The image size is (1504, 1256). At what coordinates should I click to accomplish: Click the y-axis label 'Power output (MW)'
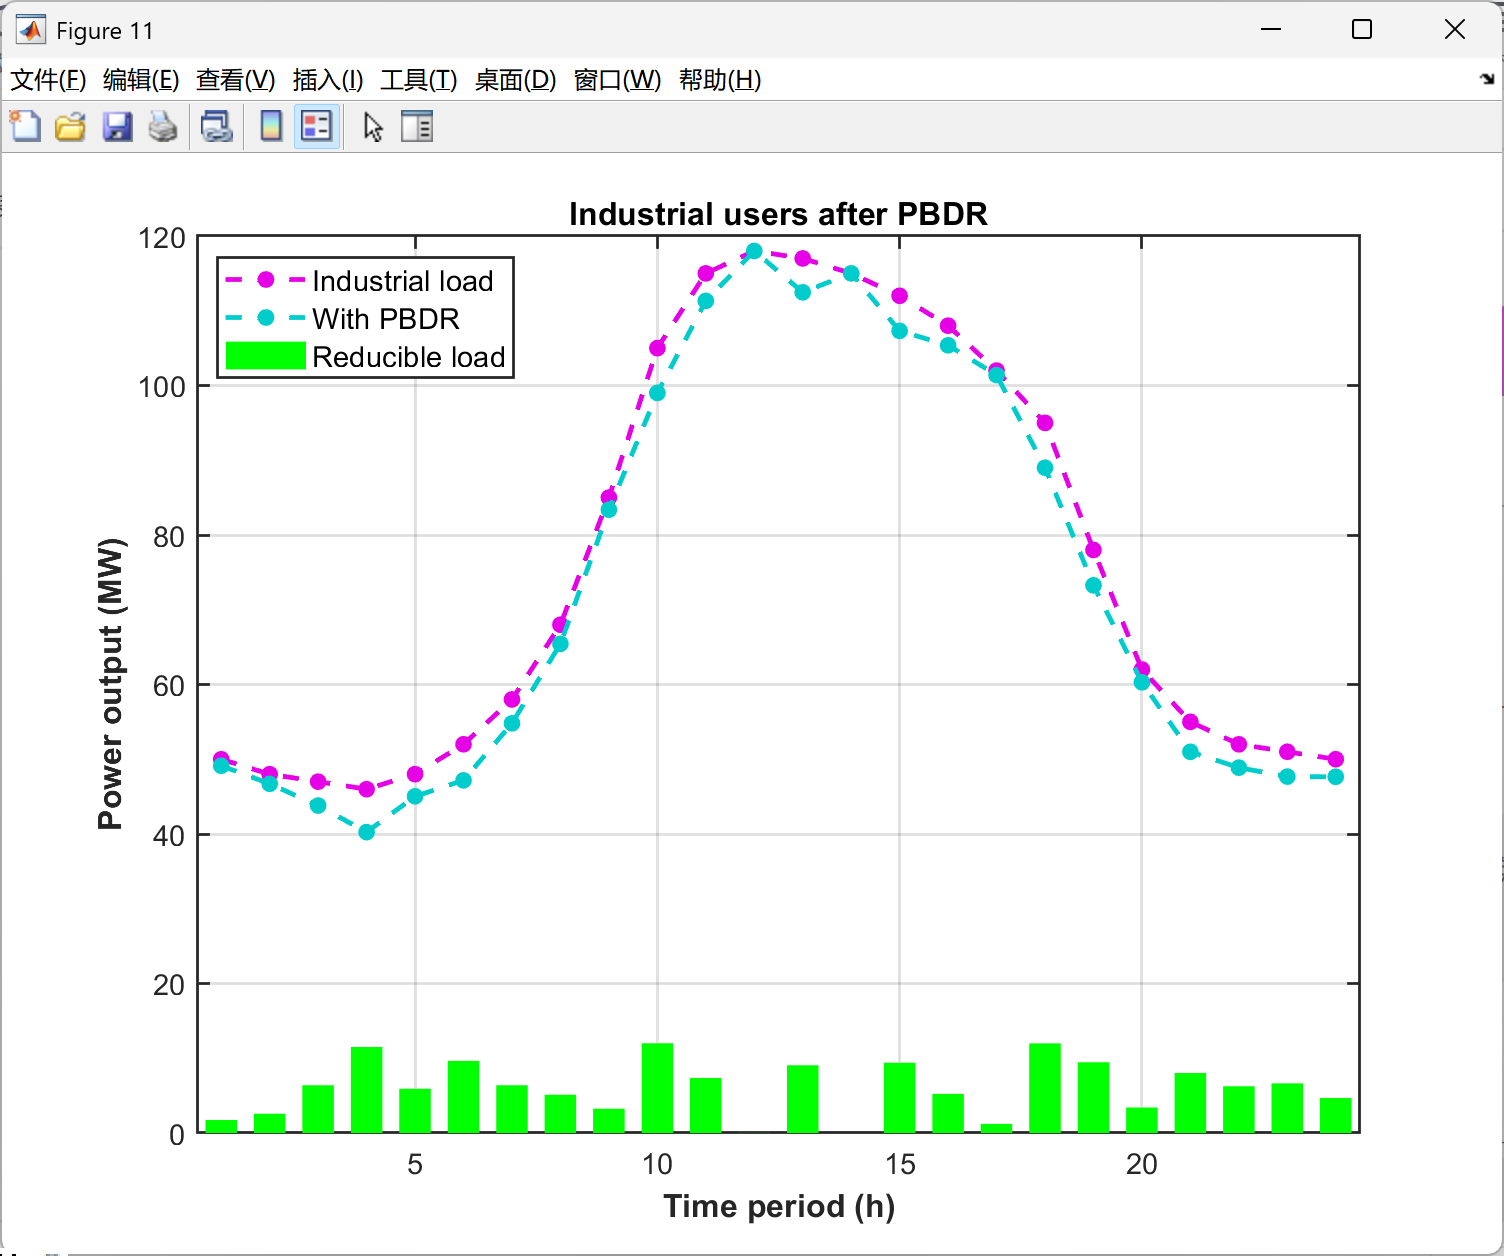click(x=111, y=684)
